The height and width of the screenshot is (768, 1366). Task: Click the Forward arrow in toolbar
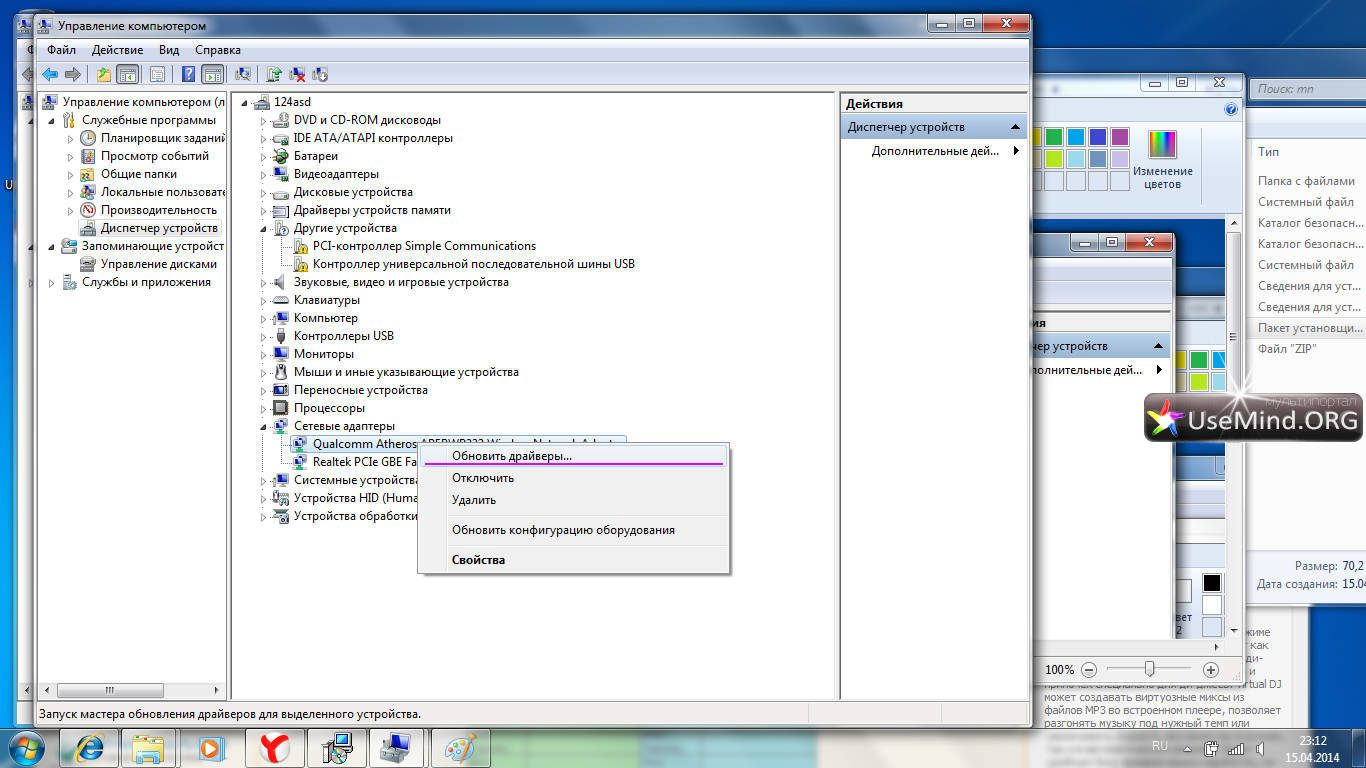pos(72,74)
